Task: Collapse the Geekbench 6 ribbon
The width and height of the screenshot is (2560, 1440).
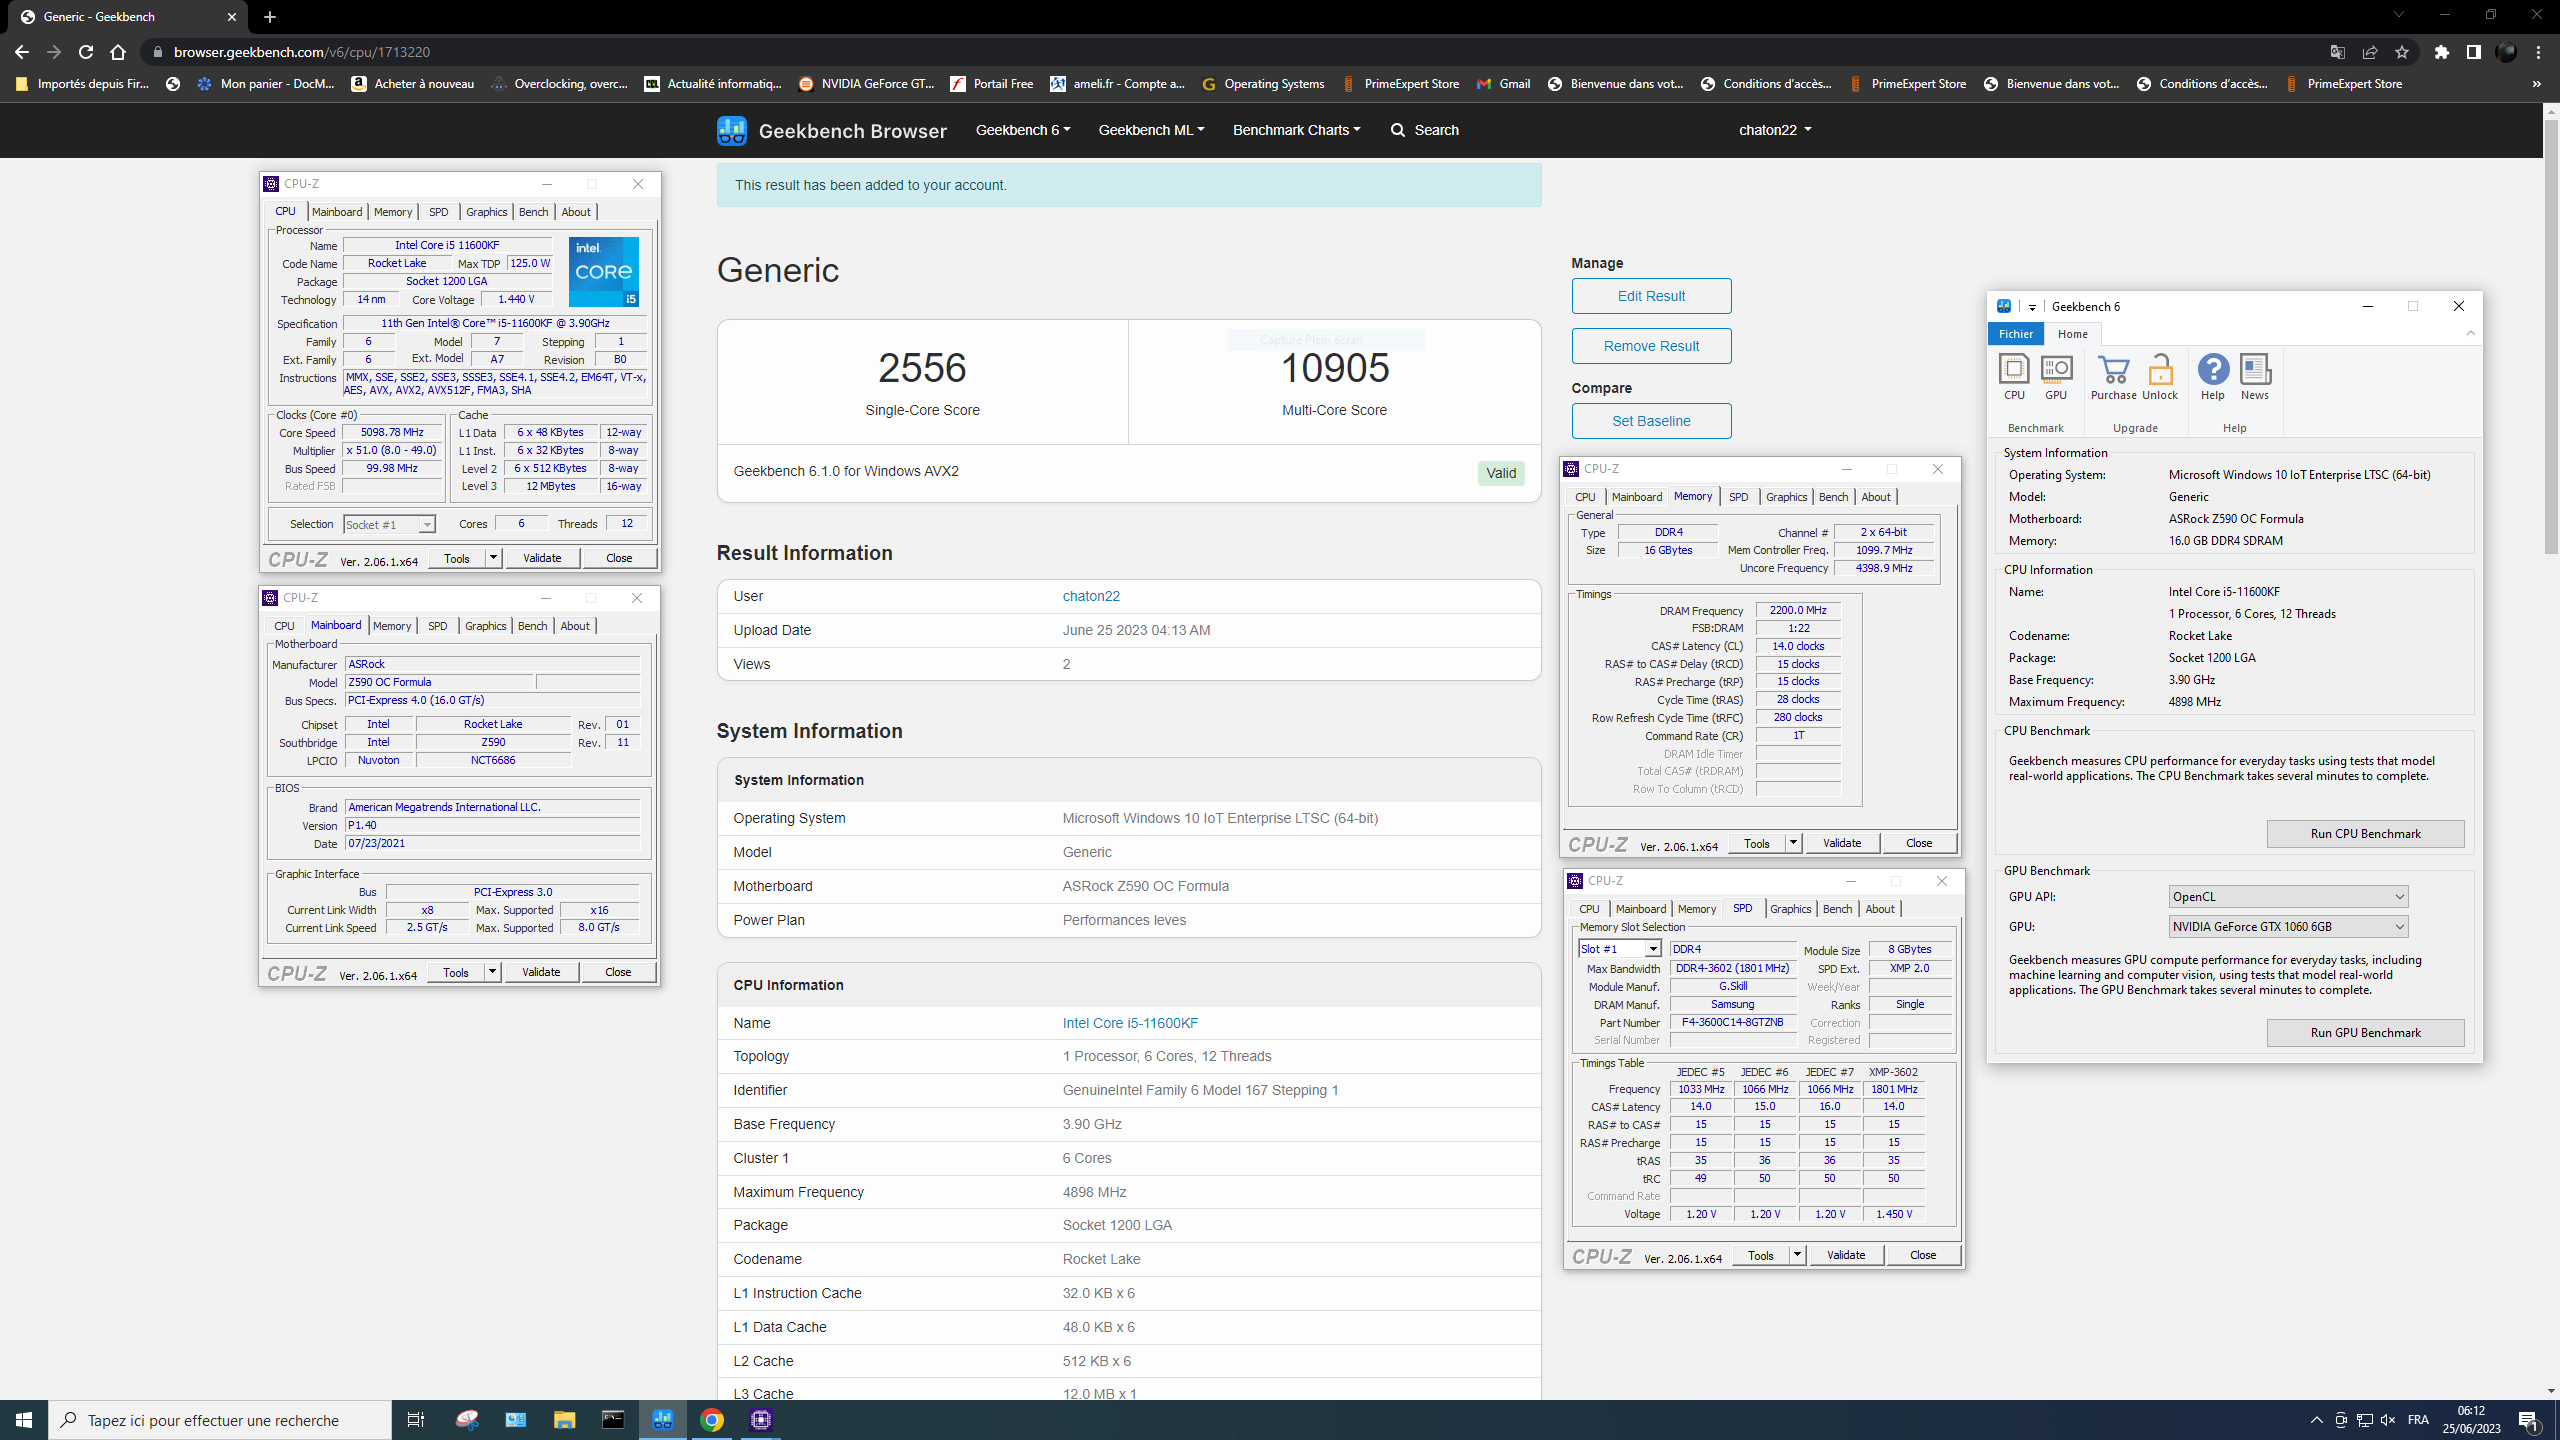Action: pos(2470,333)
